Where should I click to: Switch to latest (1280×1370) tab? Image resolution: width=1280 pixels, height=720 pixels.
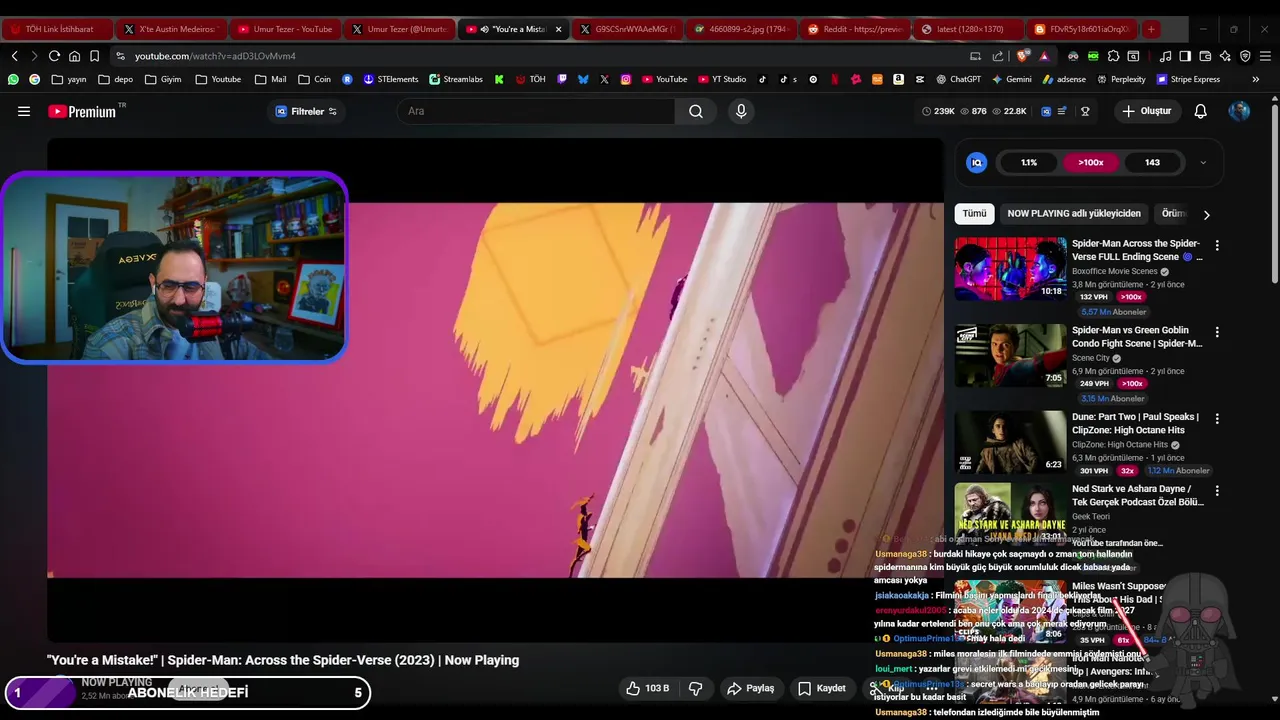[969, 29]
